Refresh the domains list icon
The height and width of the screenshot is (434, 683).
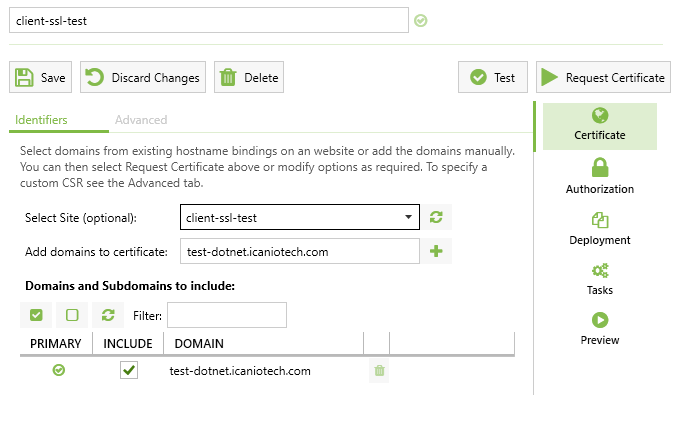tap(108, 315)
